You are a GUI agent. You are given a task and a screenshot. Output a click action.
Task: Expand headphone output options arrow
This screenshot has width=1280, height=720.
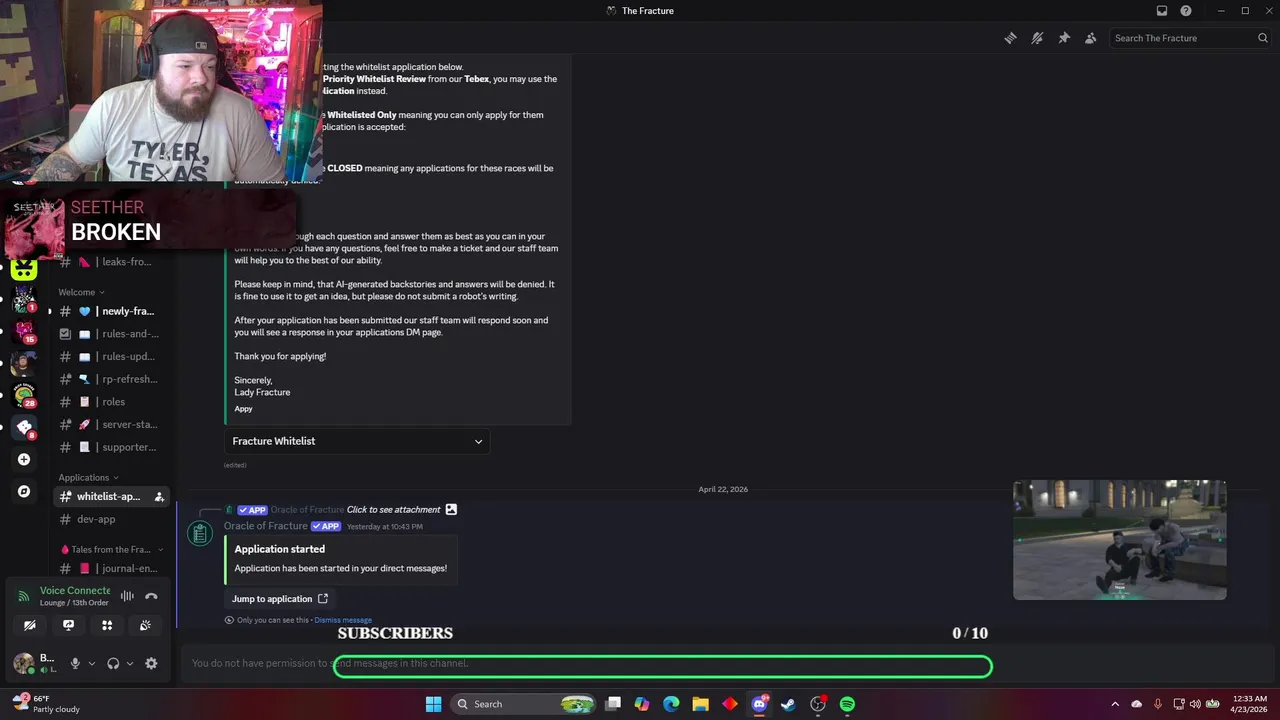pyautogui.click(x=130, y=663)
